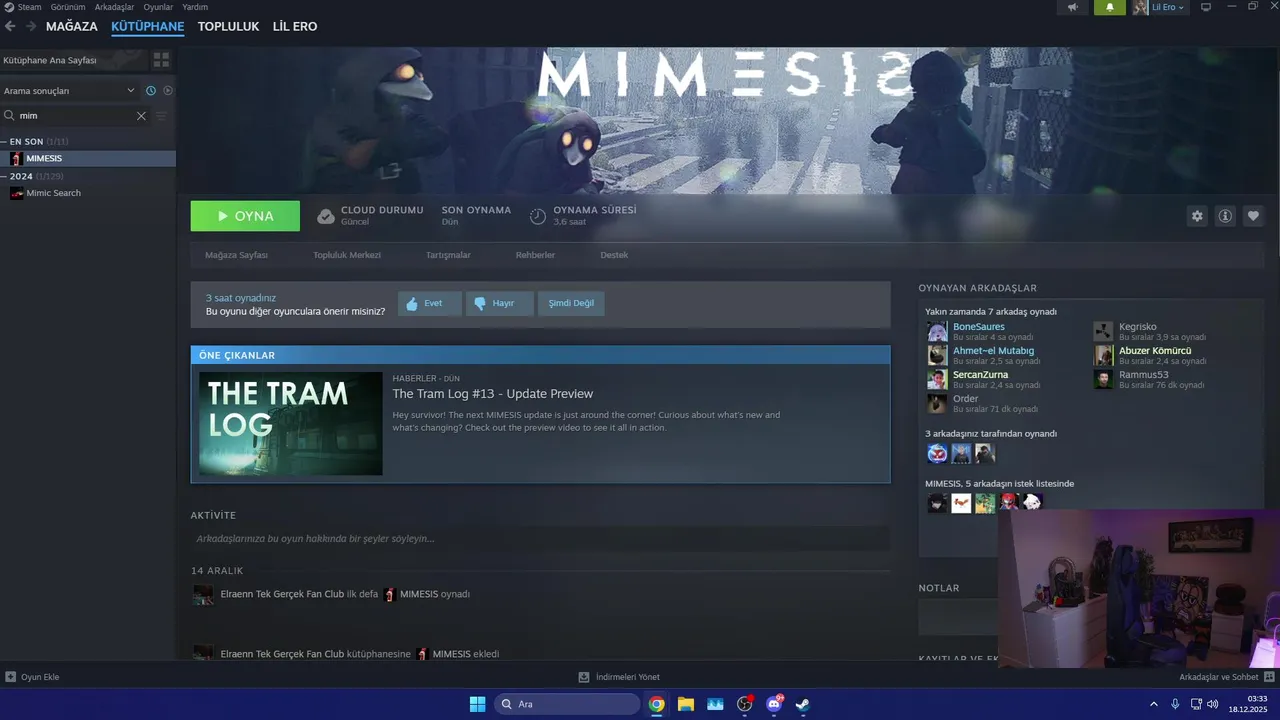
Task: Open friend Abuzer Kömürcü profile
Action: [1155, 351]
